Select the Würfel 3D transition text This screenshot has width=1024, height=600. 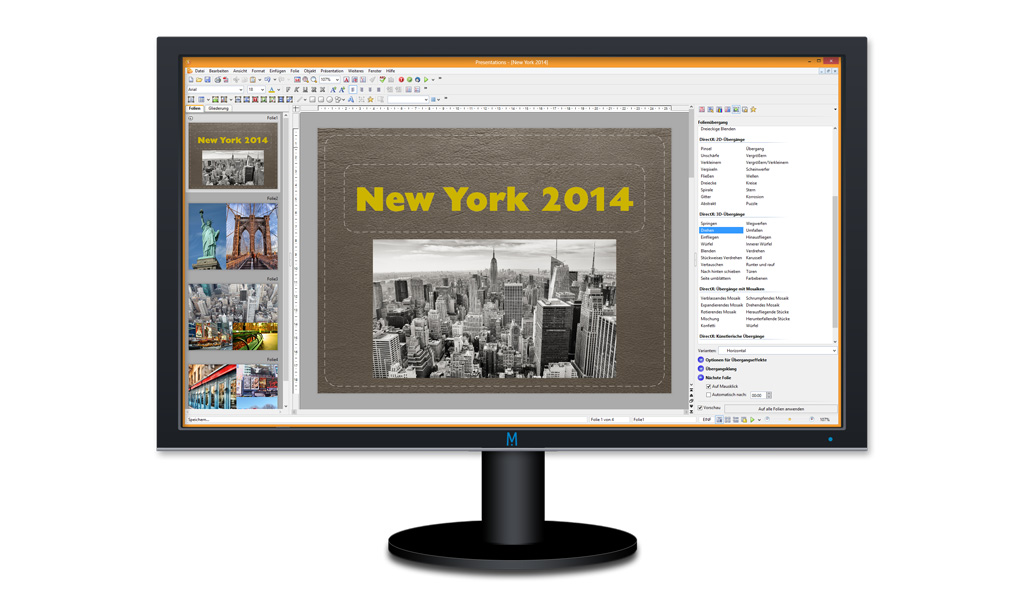[707, 244]
